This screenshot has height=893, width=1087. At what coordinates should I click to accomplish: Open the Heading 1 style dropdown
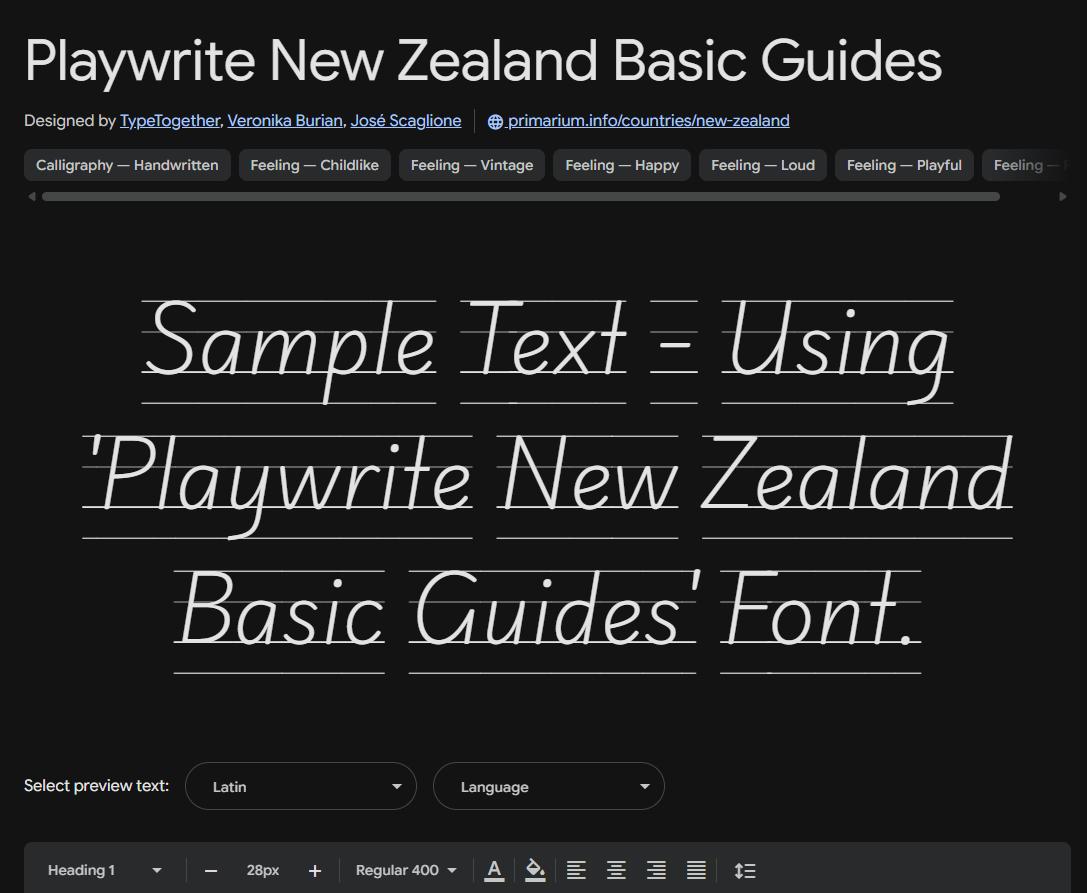(105, 870)
